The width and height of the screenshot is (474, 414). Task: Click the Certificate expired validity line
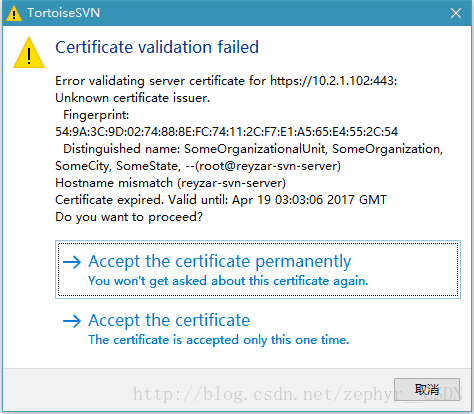[x=221, y=200]
